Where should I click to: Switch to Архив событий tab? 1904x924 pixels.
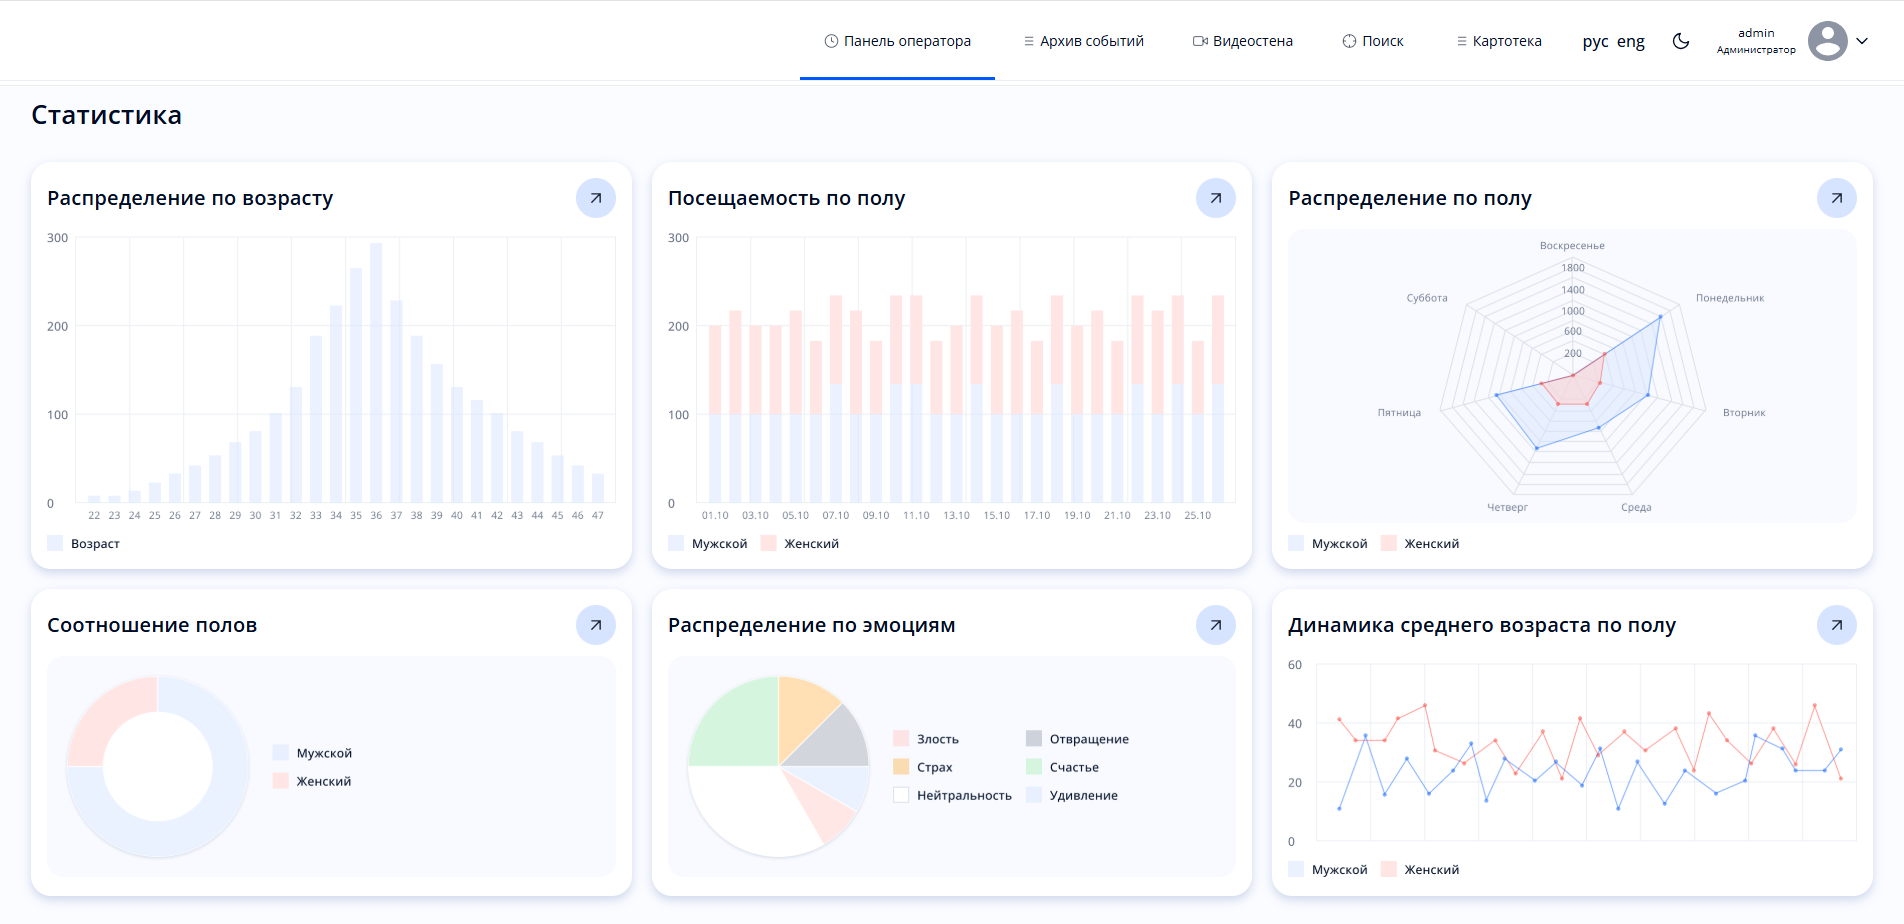(x=1083, y=41)
